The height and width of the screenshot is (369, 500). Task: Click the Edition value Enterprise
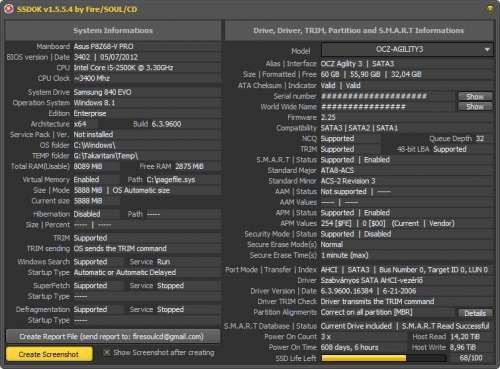coord(90,113)
